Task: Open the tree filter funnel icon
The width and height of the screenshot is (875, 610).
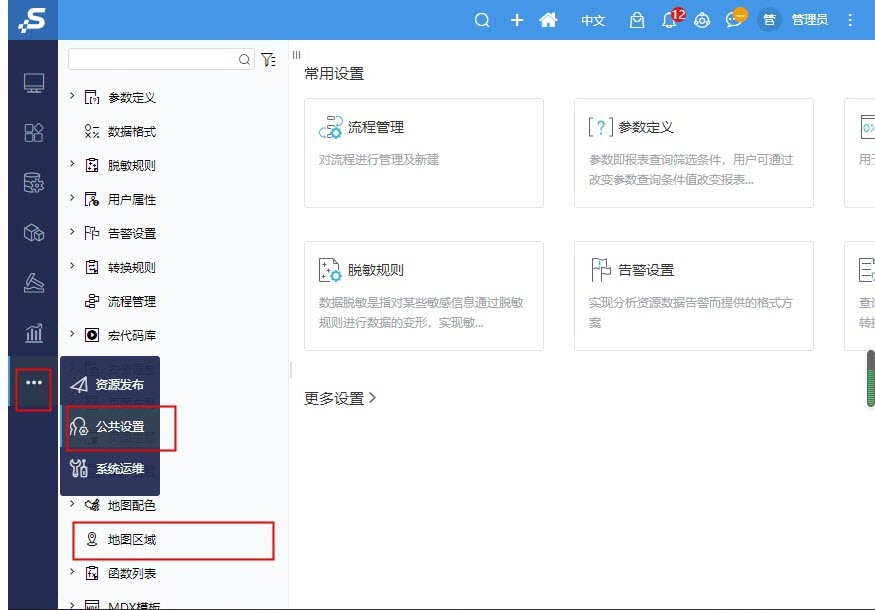Action: (x=268, y=59)
